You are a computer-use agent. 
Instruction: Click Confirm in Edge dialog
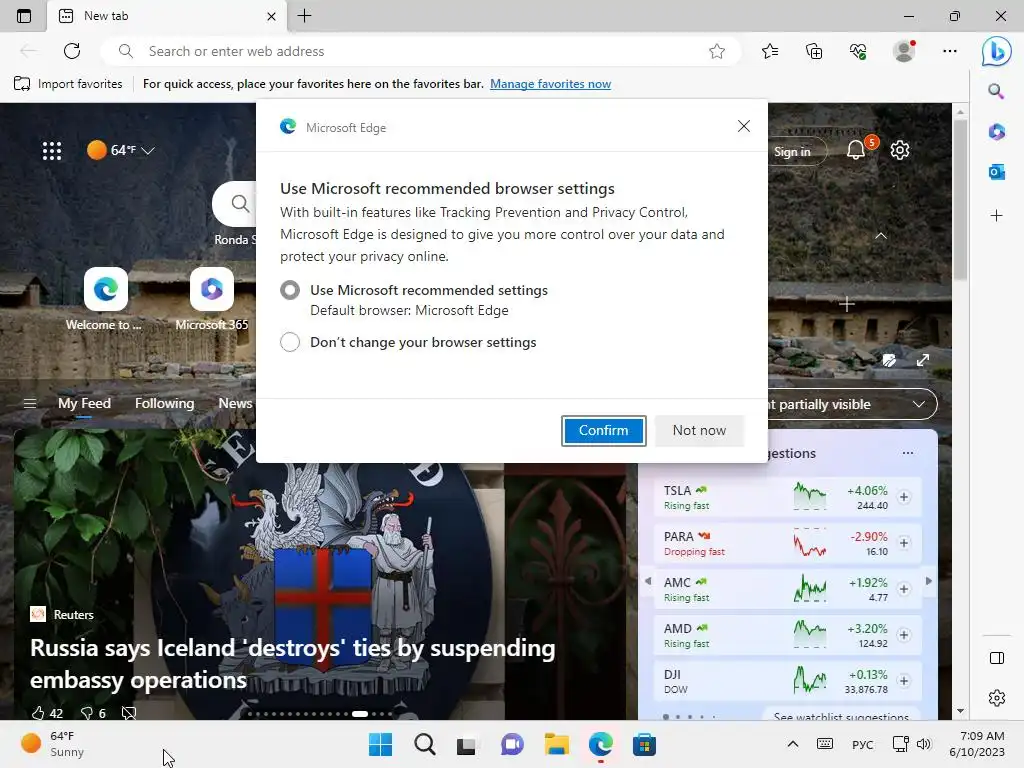(x=603, y=430)
